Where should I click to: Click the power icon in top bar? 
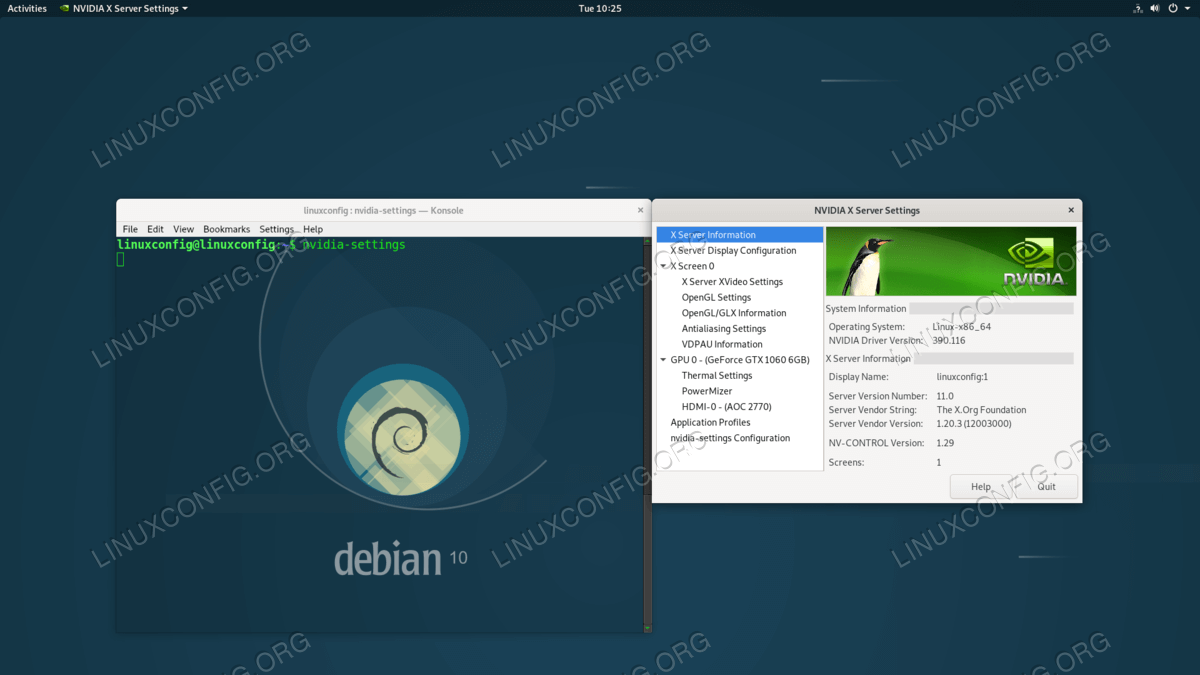(x=1173, y=8)
